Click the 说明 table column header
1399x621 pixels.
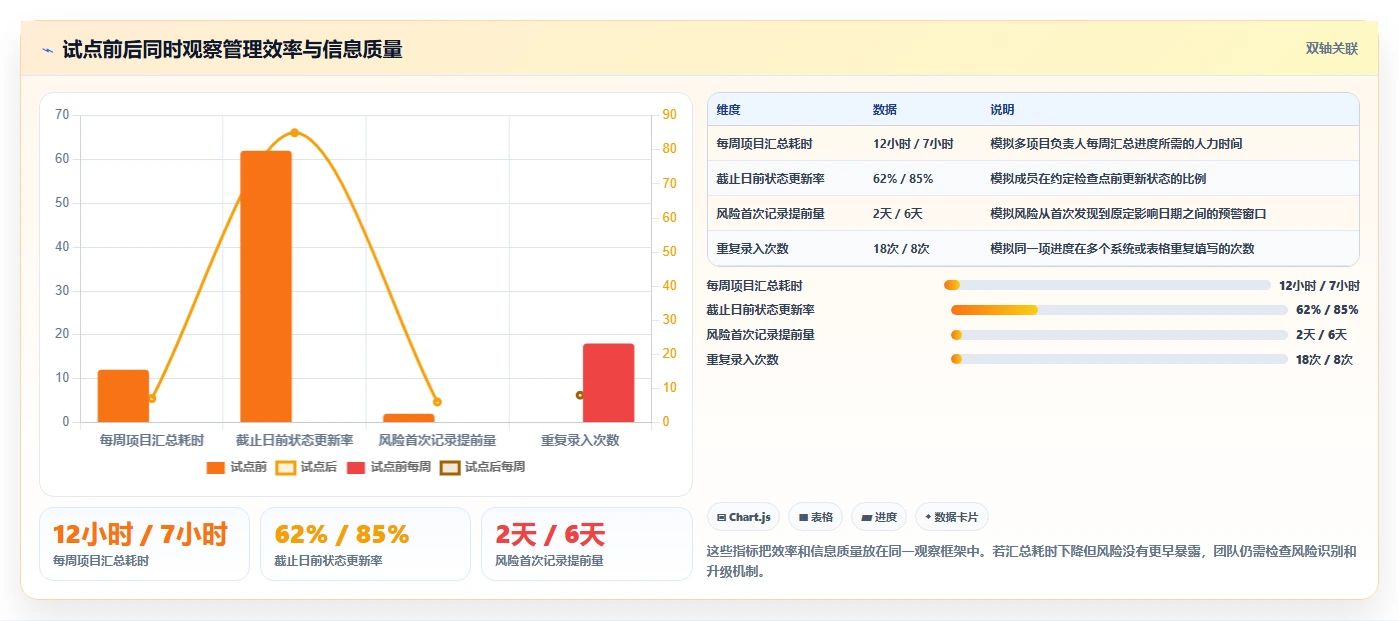click(1002, 110)
